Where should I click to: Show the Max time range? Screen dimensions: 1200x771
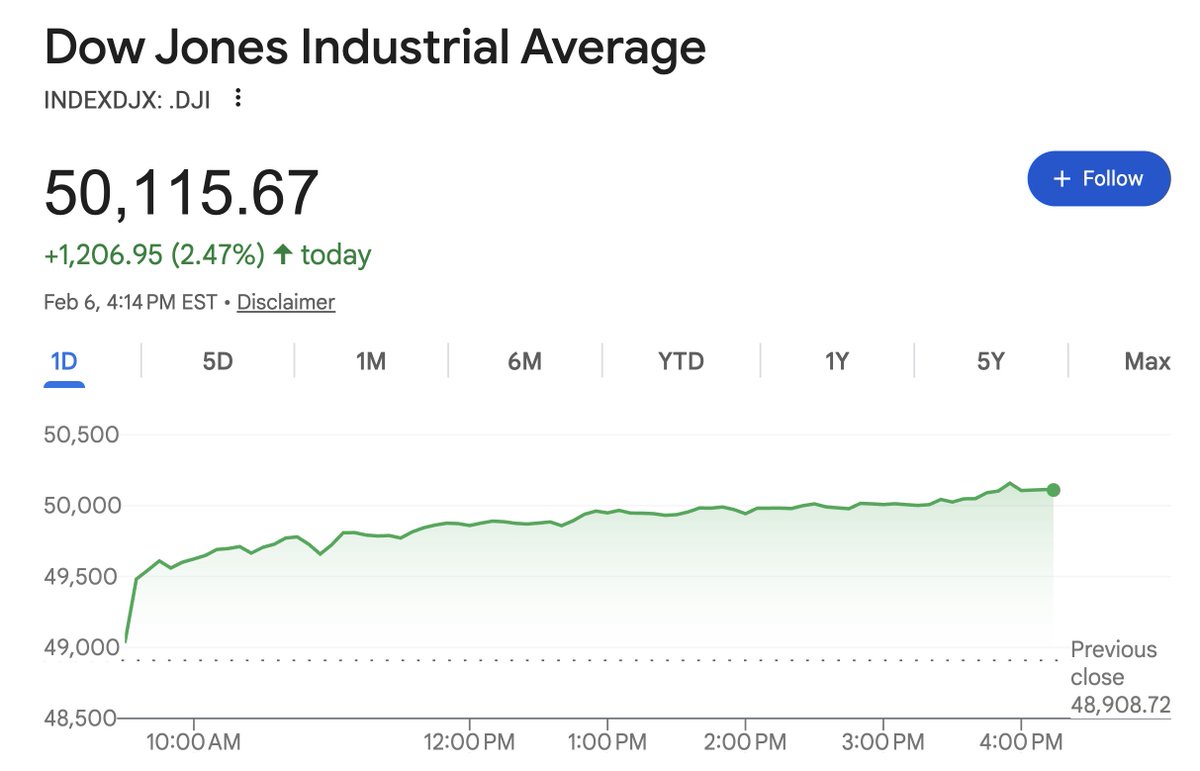point(1147,361)
